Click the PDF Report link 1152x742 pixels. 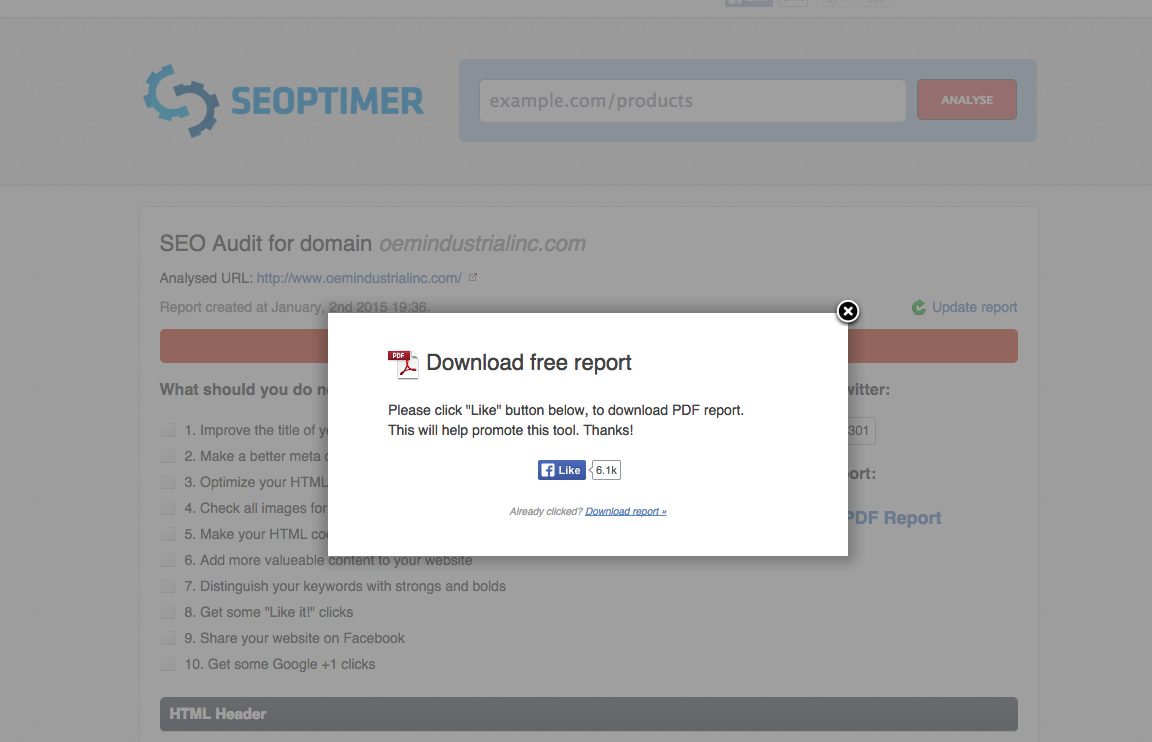click(x=900, y=517)
